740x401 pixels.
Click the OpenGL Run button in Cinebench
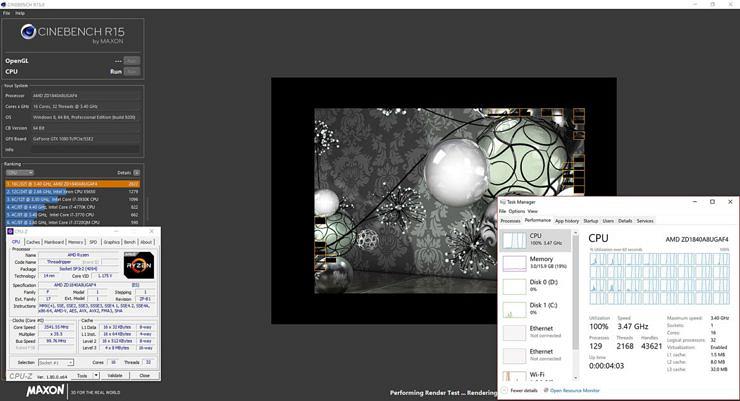132,61
